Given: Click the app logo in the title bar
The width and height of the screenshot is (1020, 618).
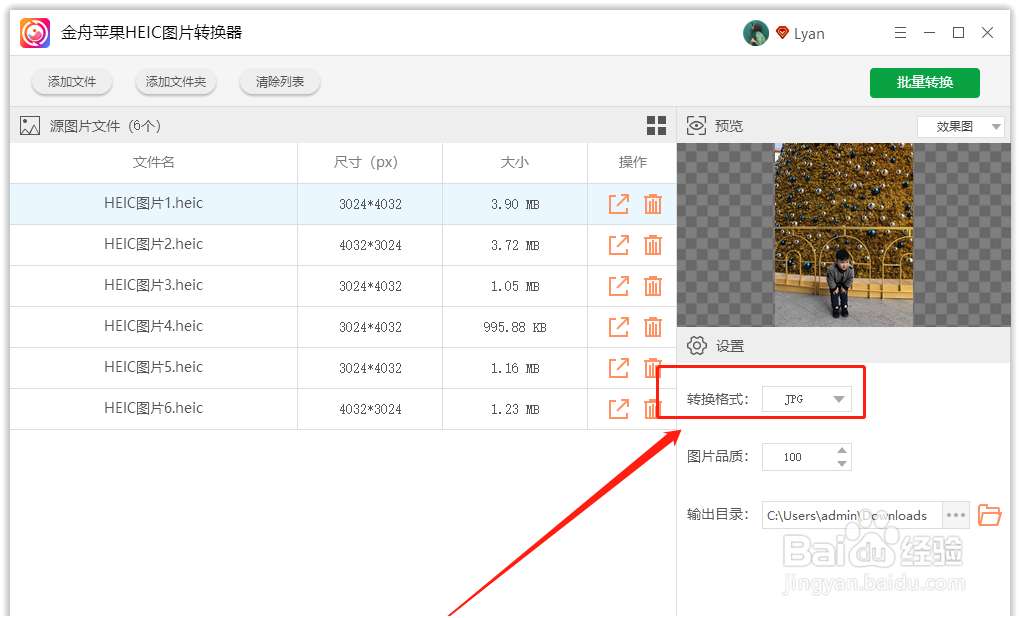Looking at the screenshot, I should pyautogui.click(x=34, y=32).
